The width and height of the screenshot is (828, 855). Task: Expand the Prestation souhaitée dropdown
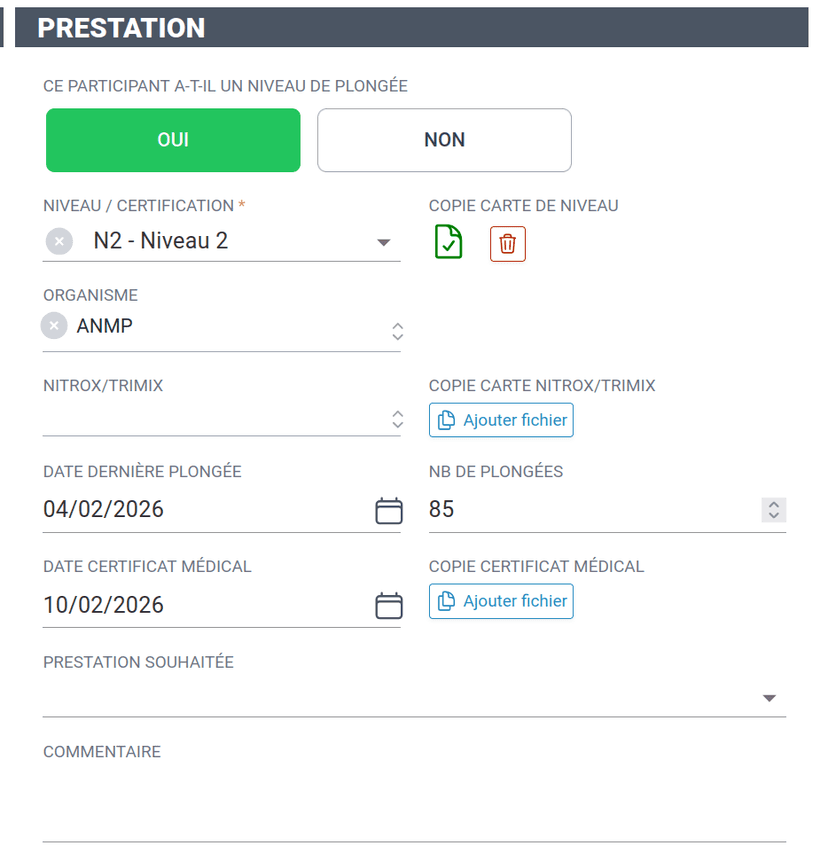769,698
